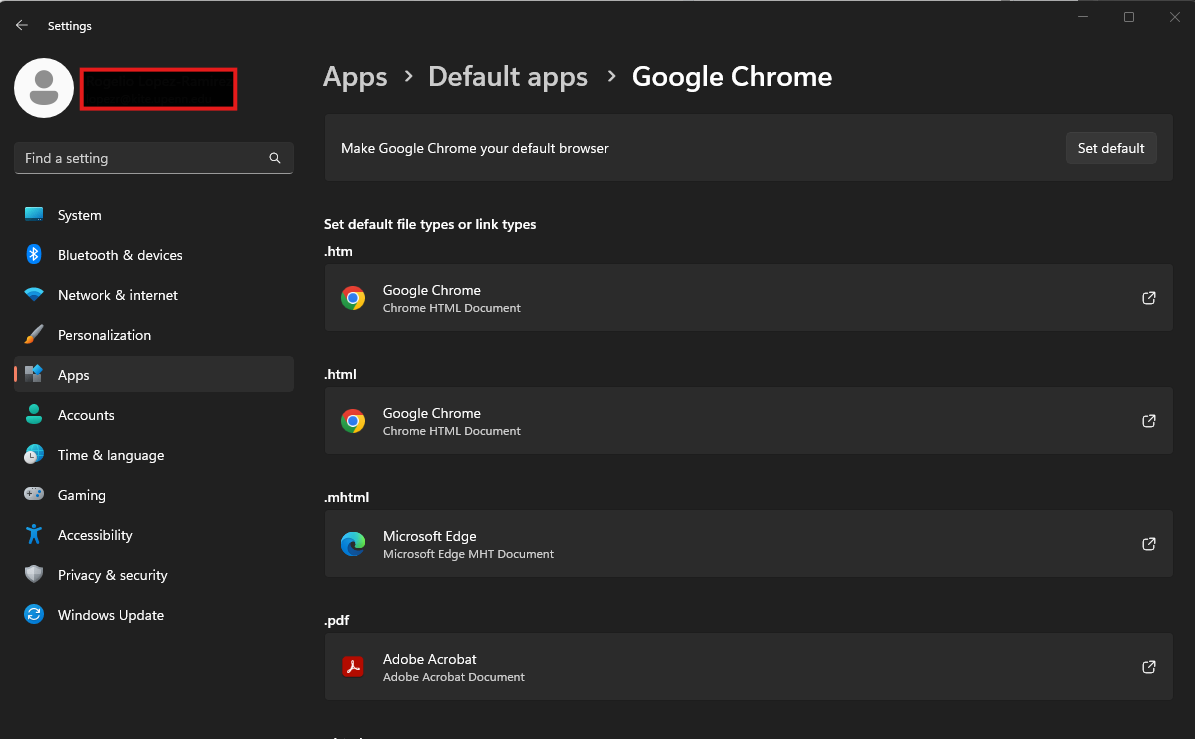Open Windows Update page
Image resolution: width=1195 pixels, height=739 pixels.
(154, 615)
